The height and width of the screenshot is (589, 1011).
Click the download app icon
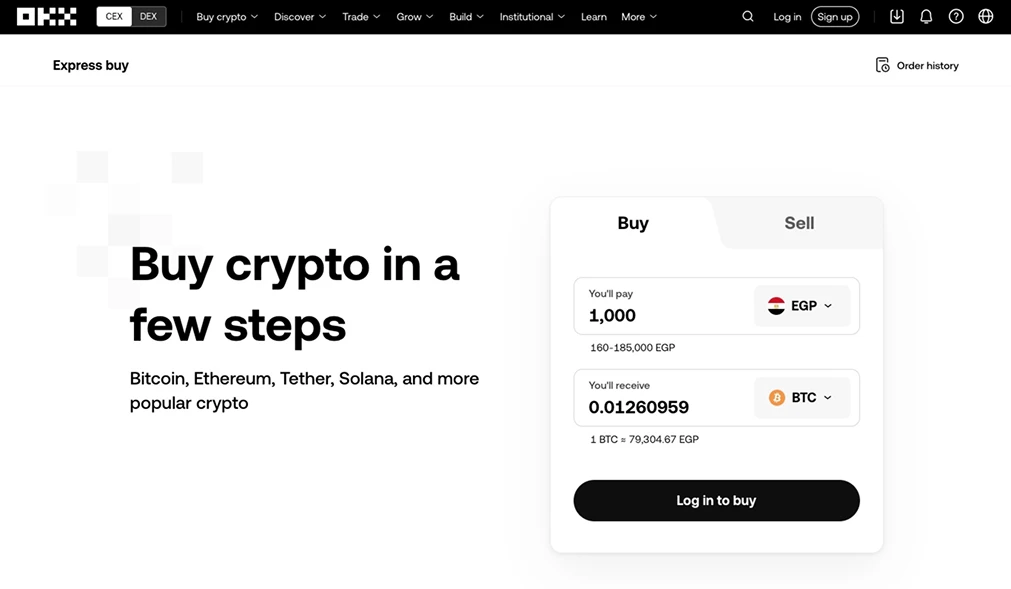[x=897, y=17]
